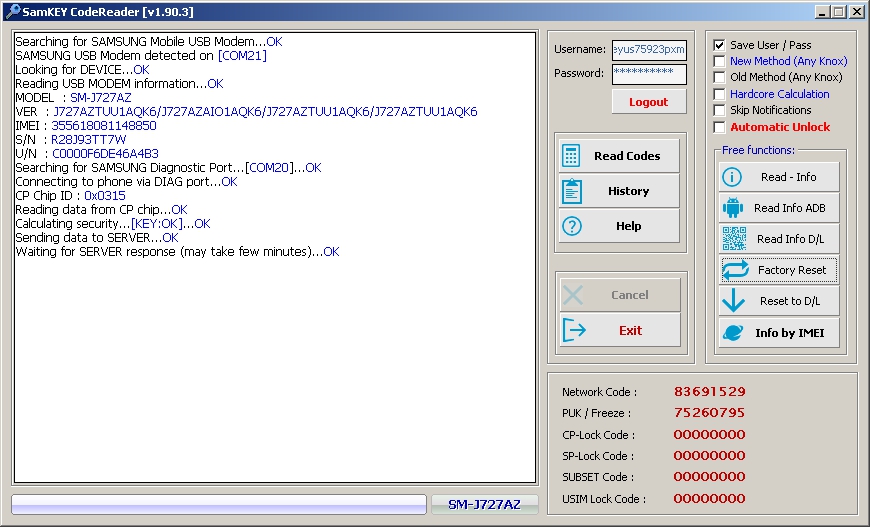Toggle Skip Notifications option
Screen dimensions: 870x527
719,110
